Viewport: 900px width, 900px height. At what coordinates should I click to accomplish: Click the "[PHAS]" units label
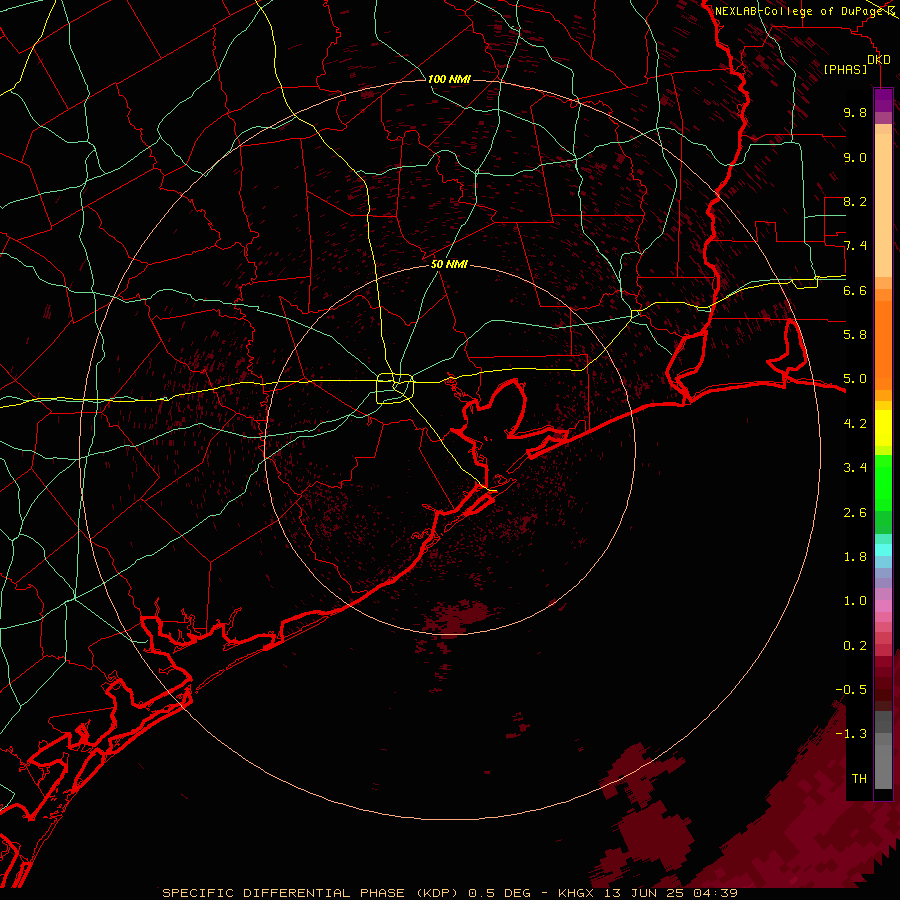pyautogui.click(x=845, y=70)
